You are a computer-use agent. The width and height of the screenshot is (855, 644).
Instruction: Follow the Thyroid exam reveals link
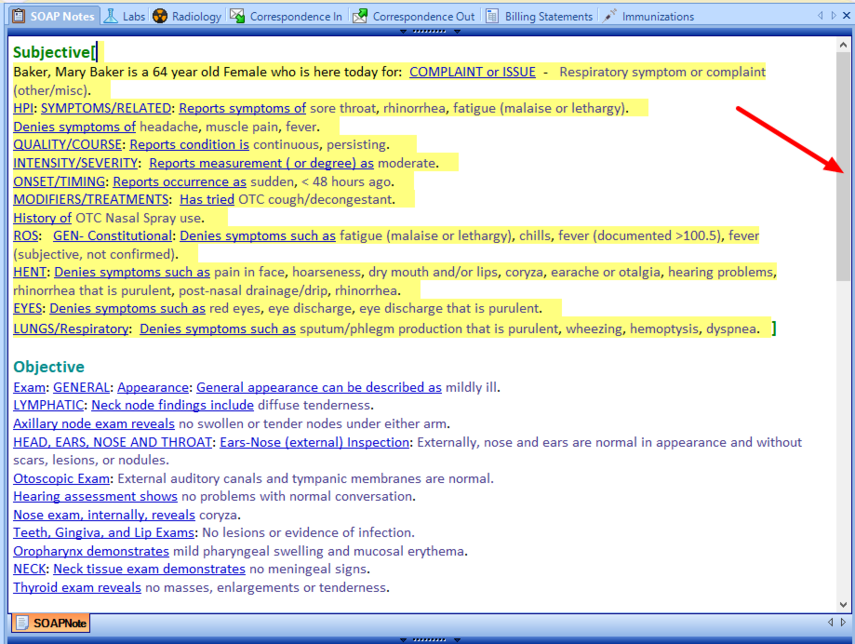click(x=76, y=587)
